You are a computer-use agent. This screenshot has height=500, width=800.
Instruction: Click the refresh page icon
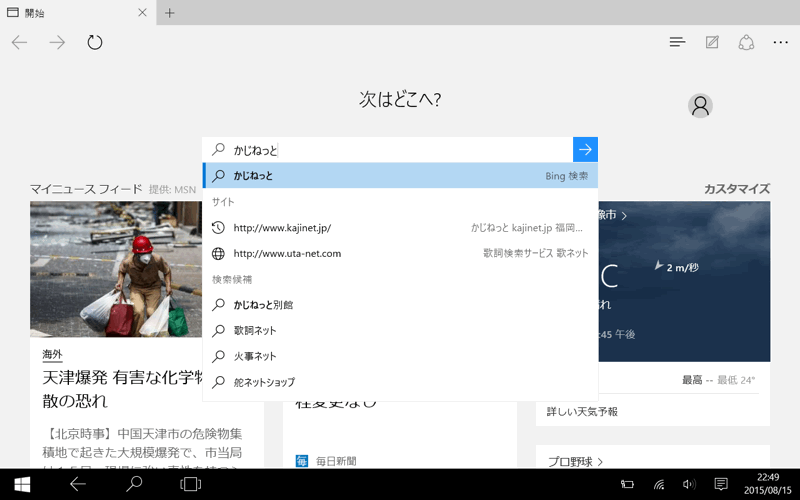pos(95,42)
